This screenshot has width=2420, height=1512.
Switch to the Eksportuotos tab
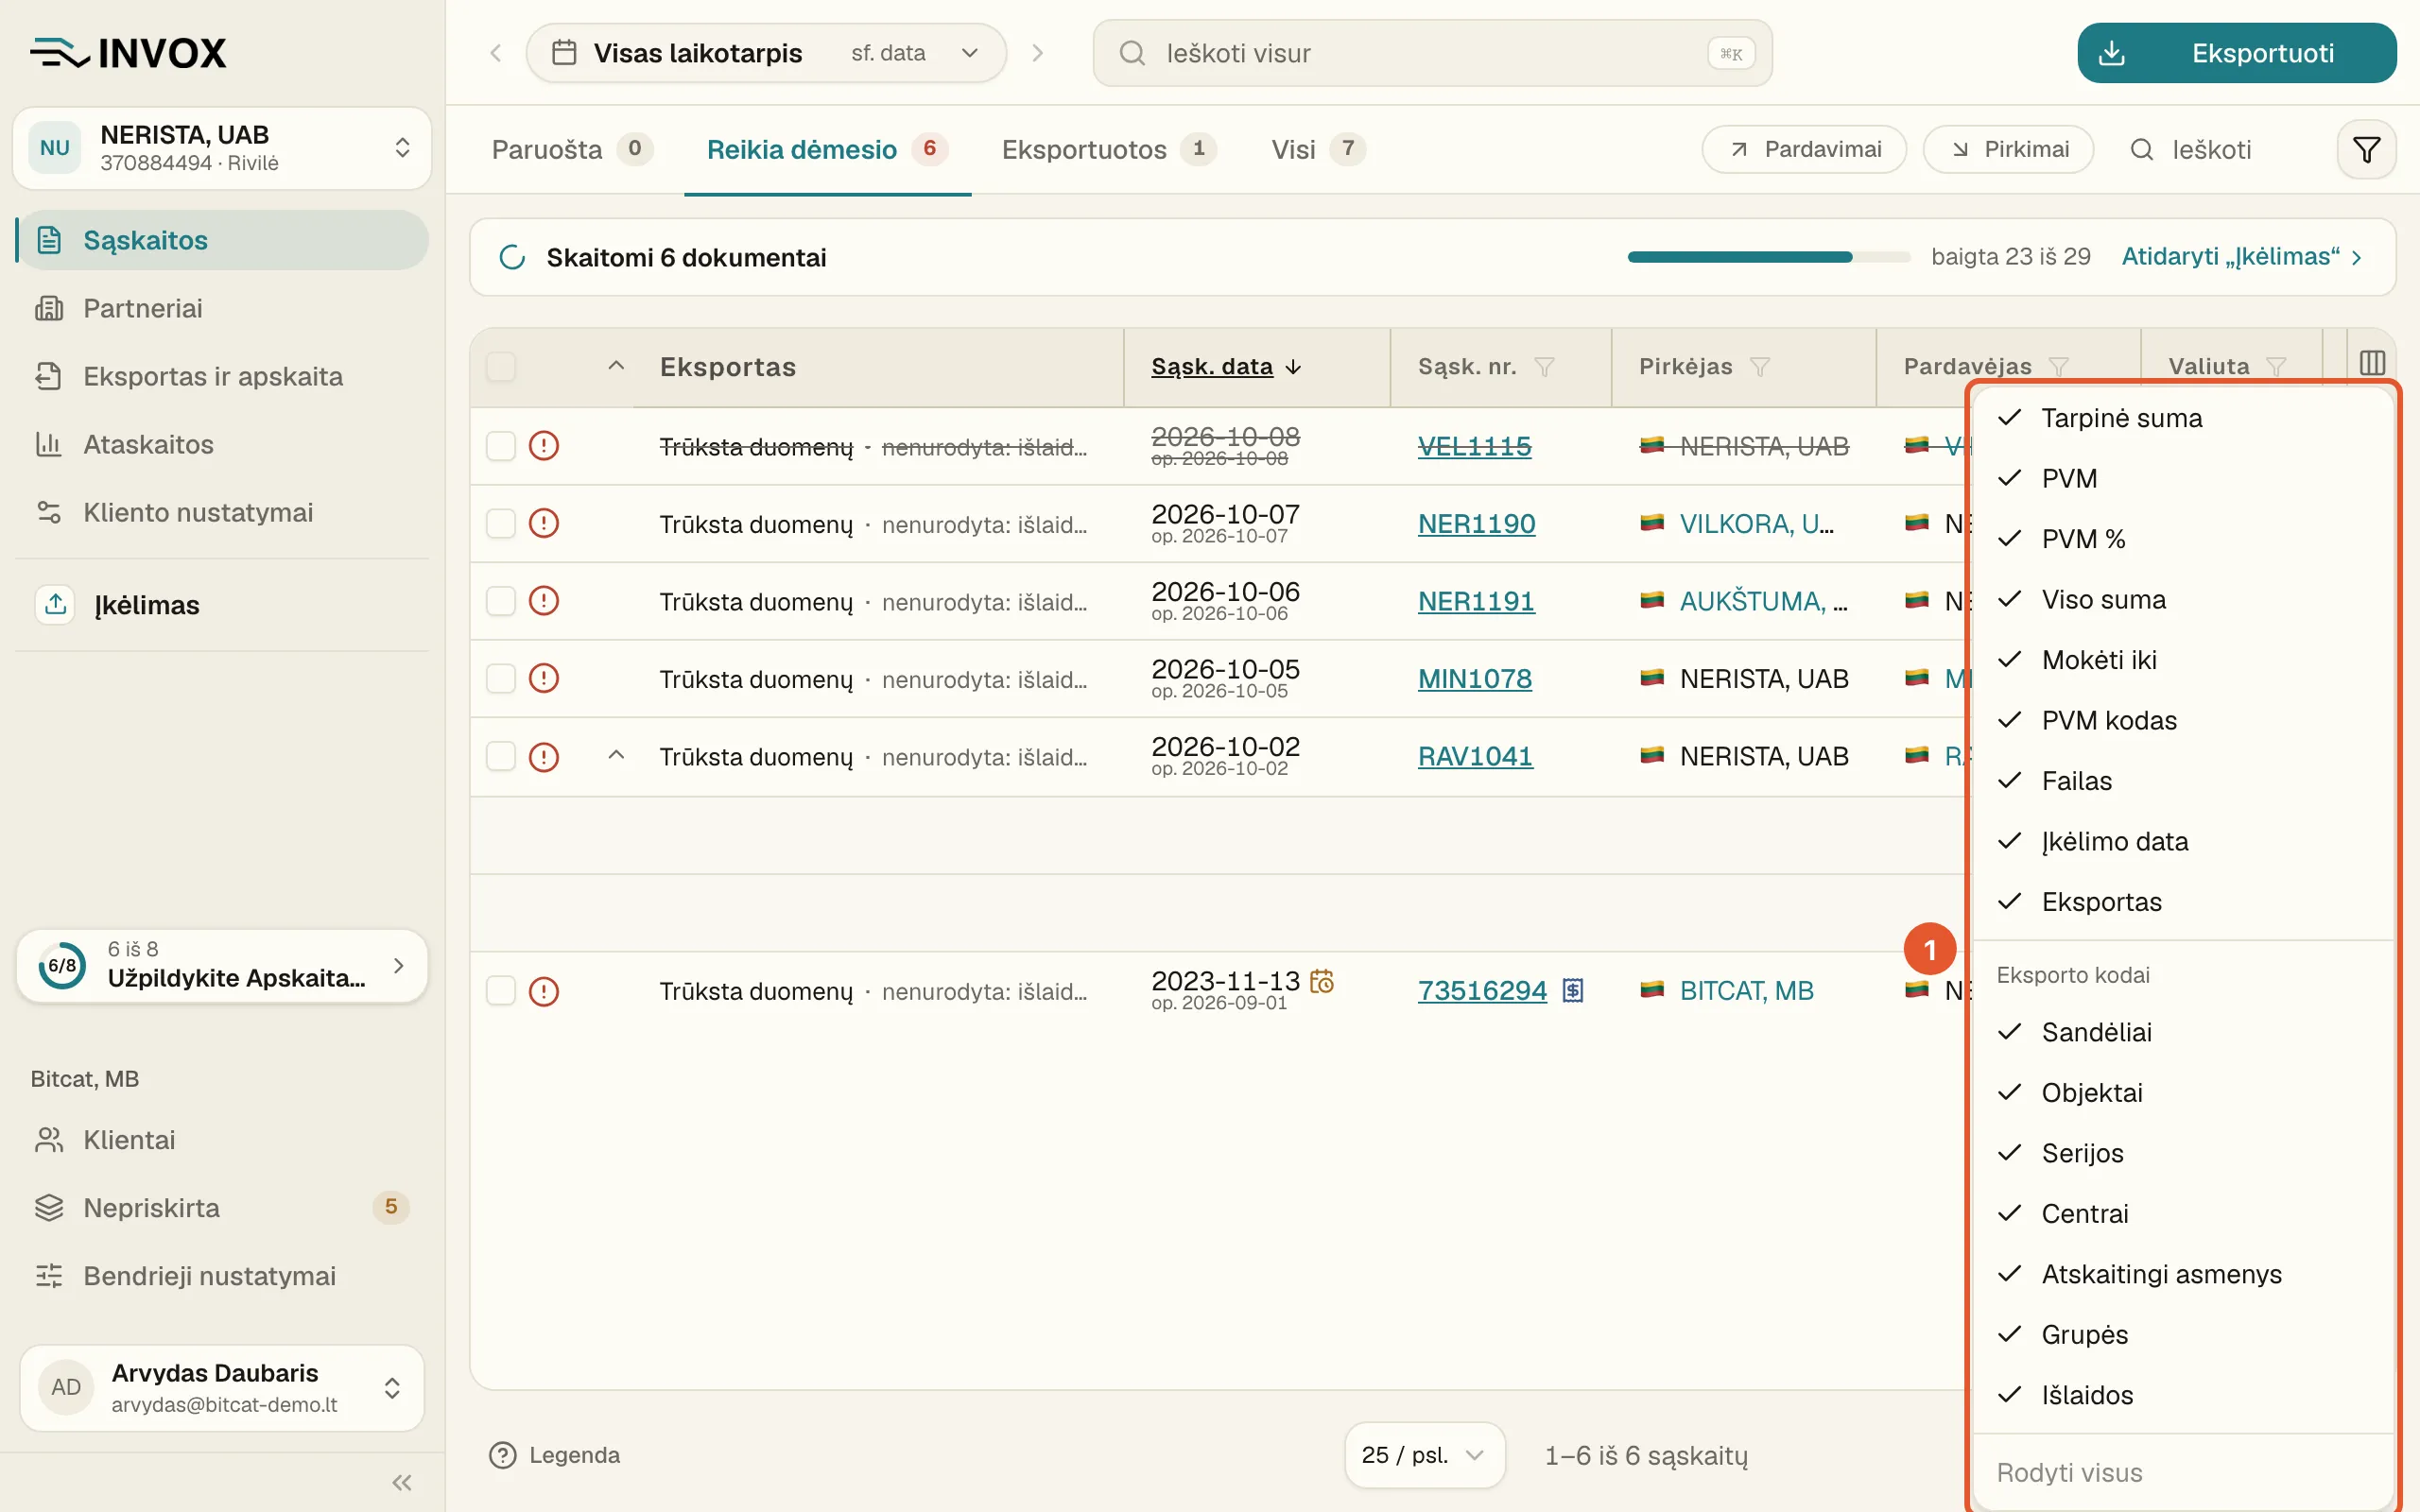[1108, 150]
